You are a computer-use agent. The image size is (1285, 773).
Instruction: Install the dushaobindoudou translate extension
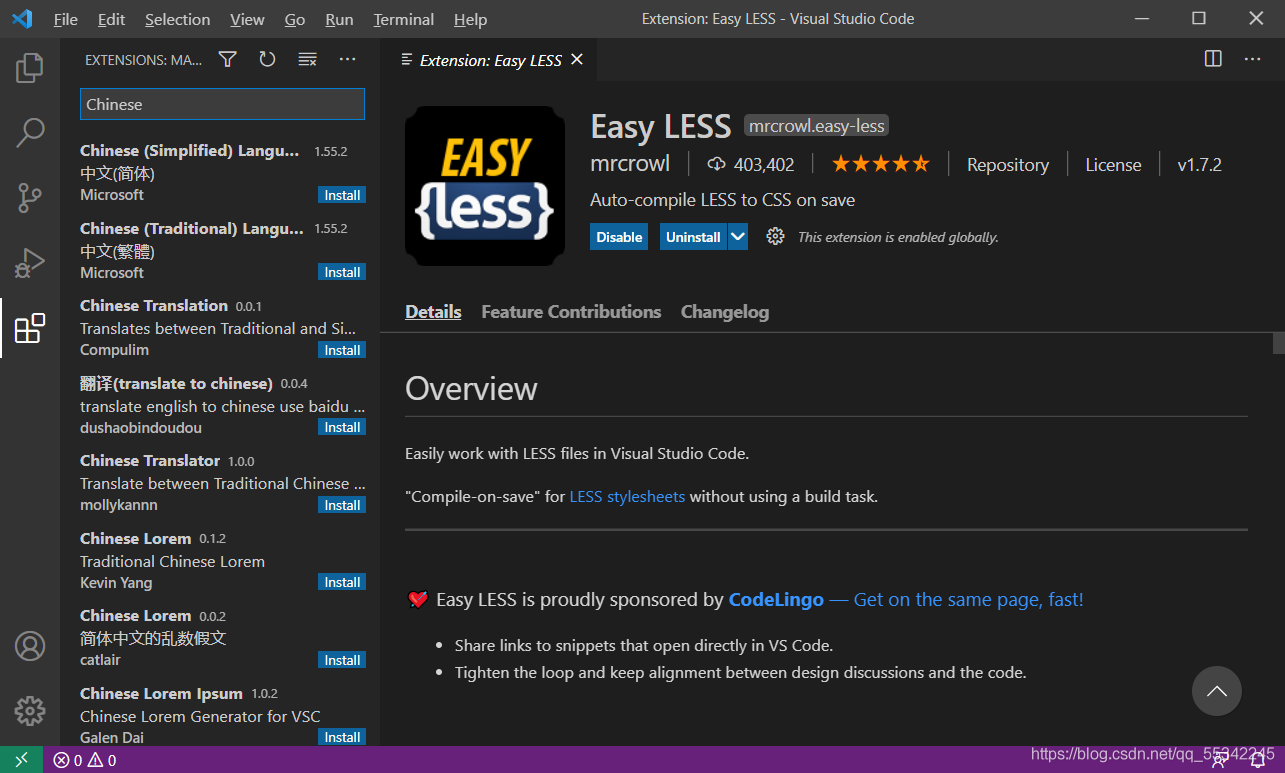pyautogui.click(x=342, y=427)
